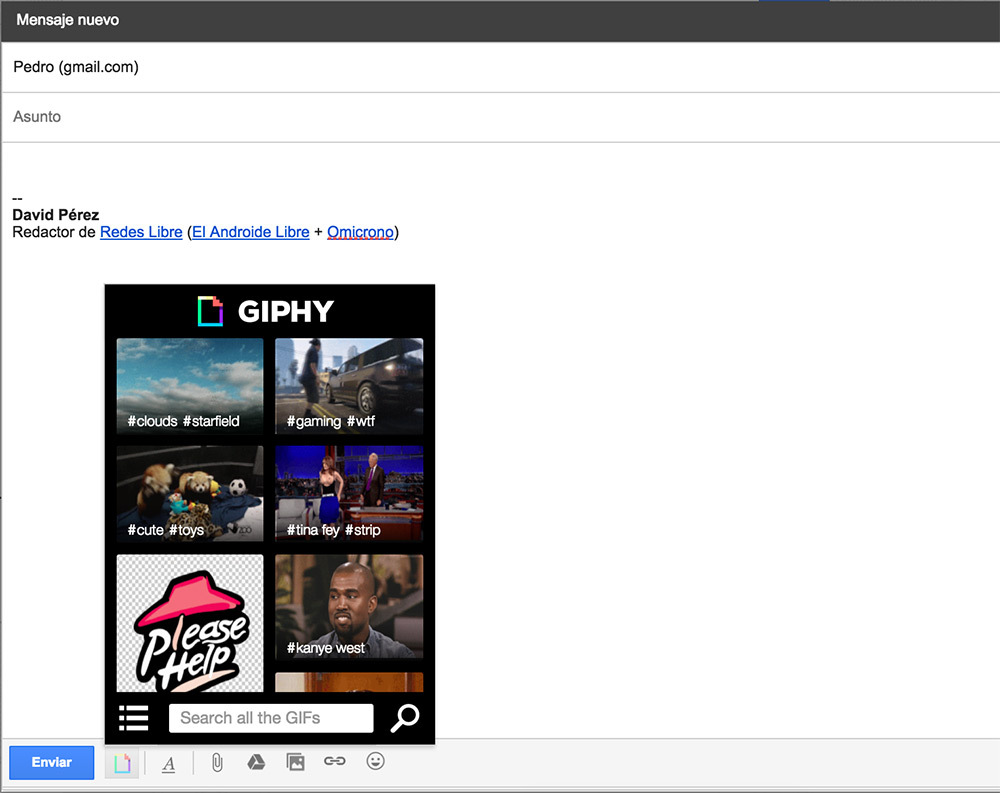Click the GIPHY logo in the panel header
The height and width of the screenshot is (793, 1000).
click(x=269, y=311)
